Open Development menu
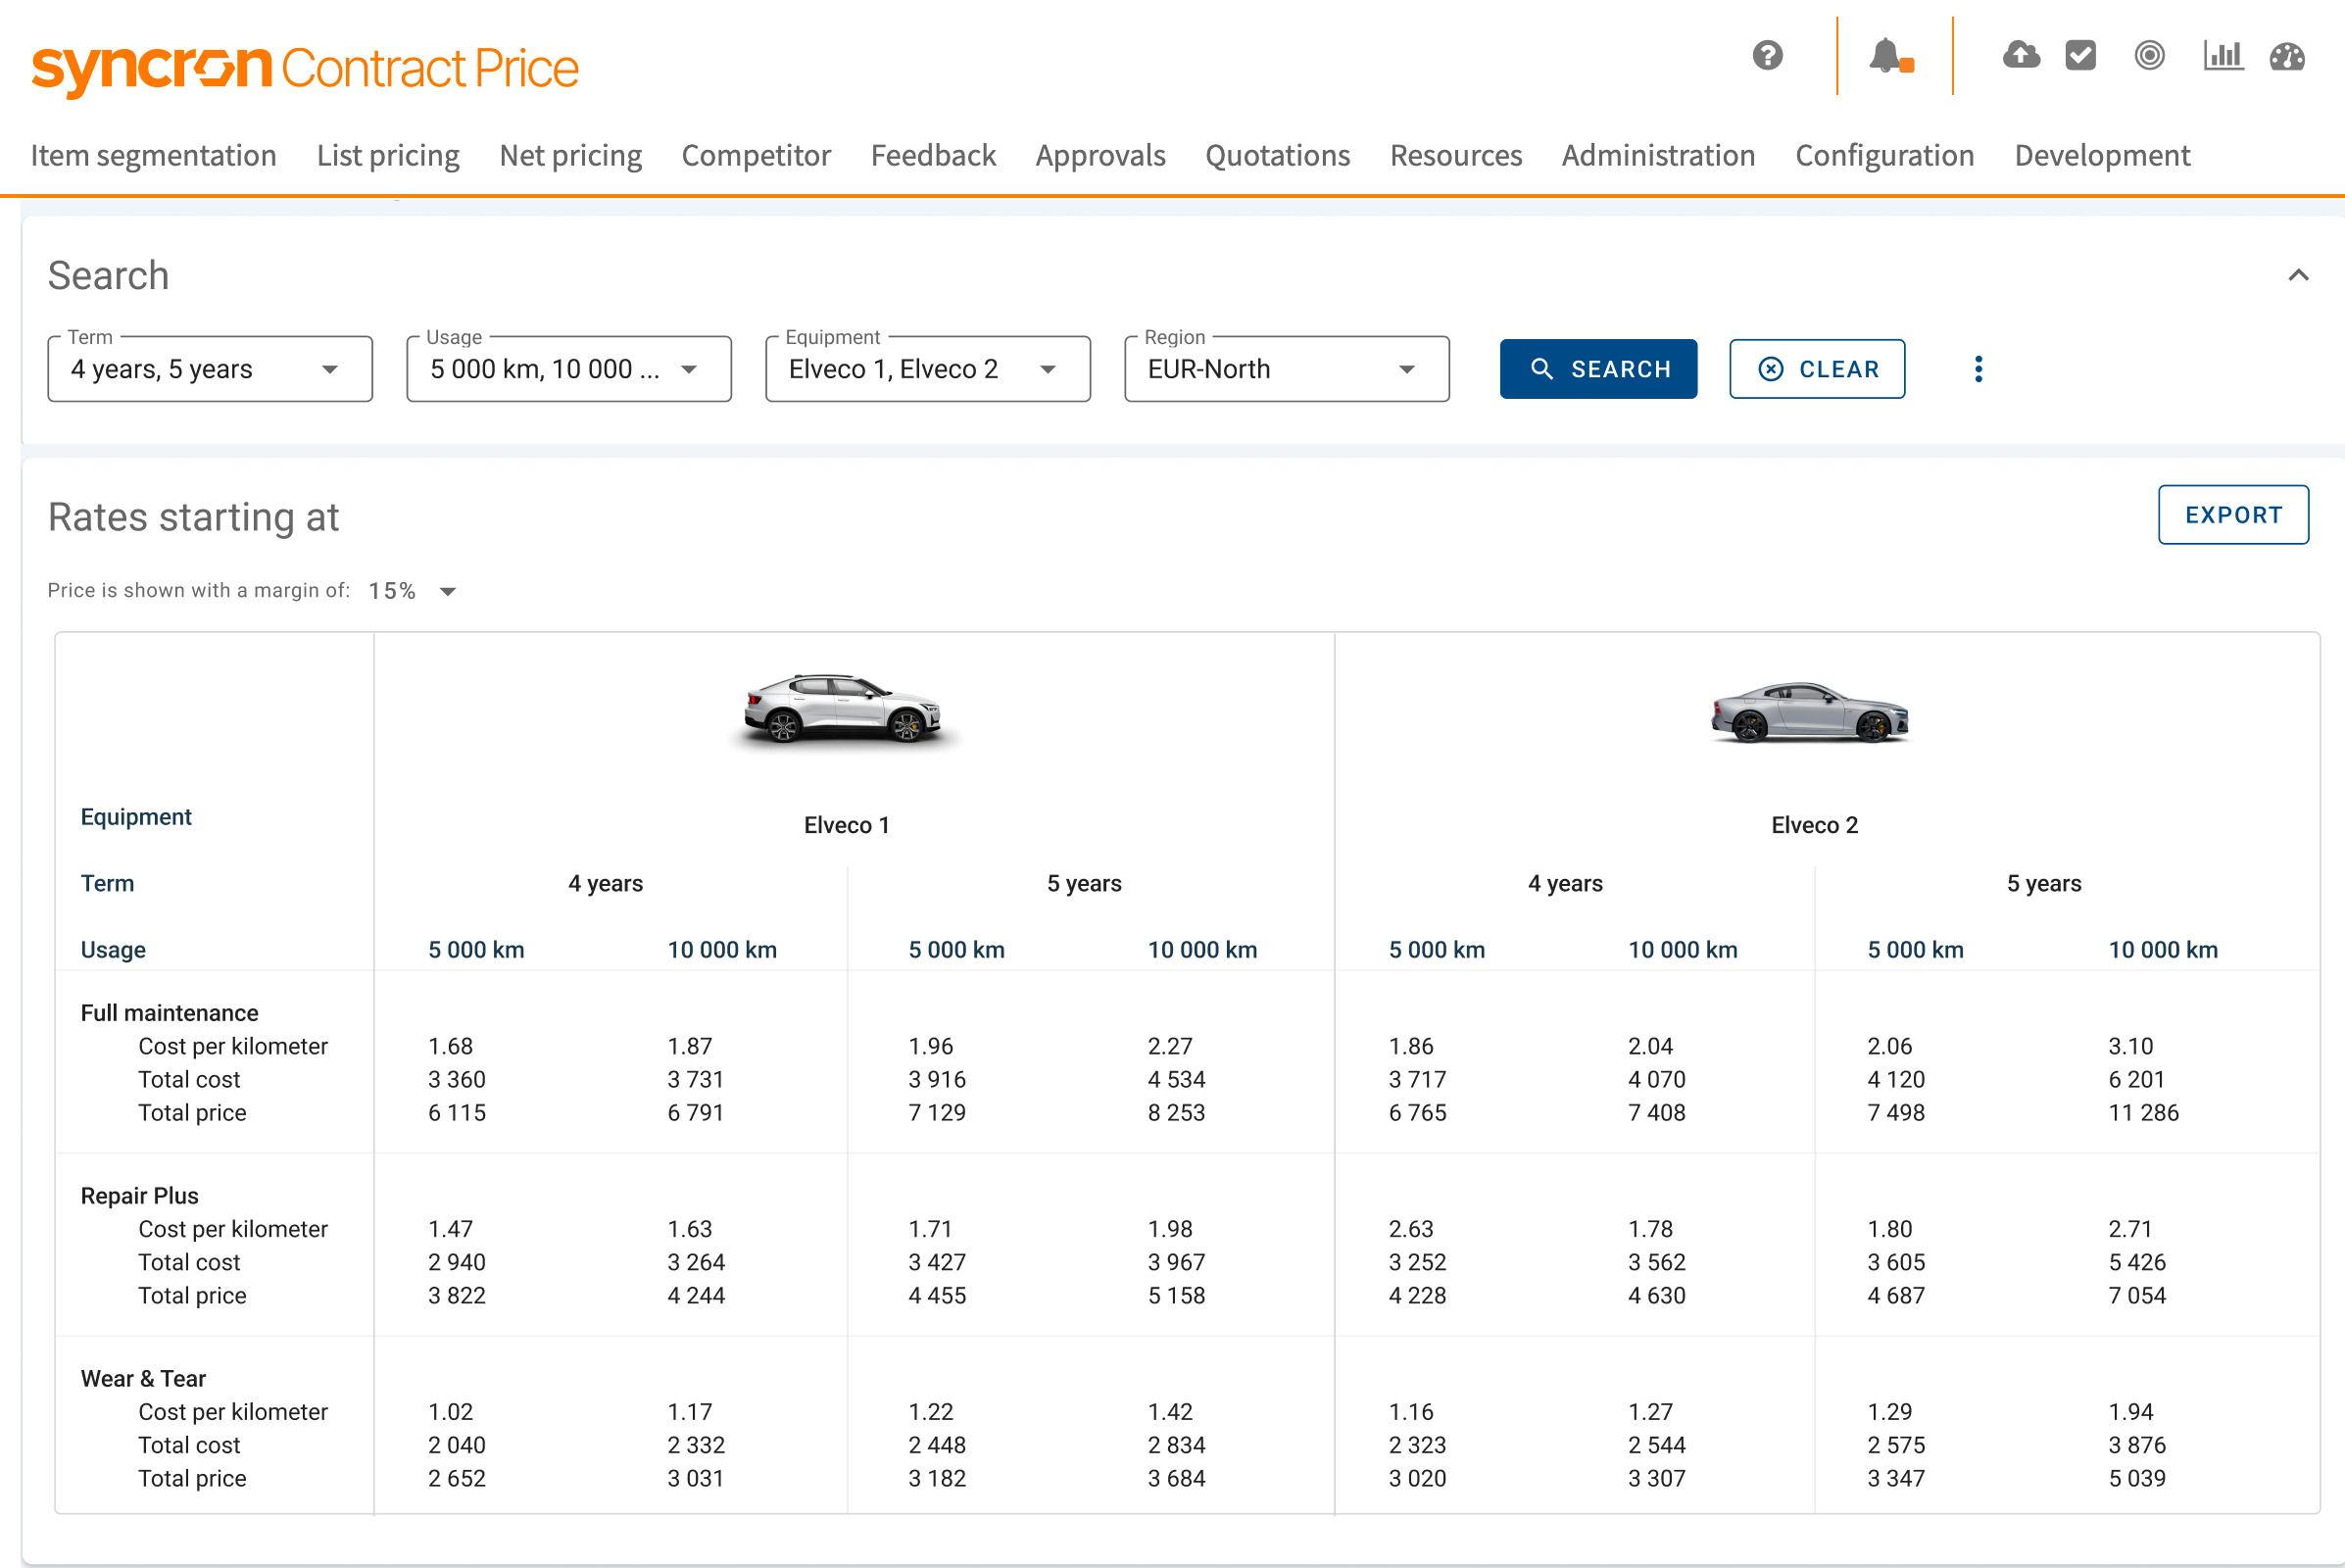 tap(2102, 156)
